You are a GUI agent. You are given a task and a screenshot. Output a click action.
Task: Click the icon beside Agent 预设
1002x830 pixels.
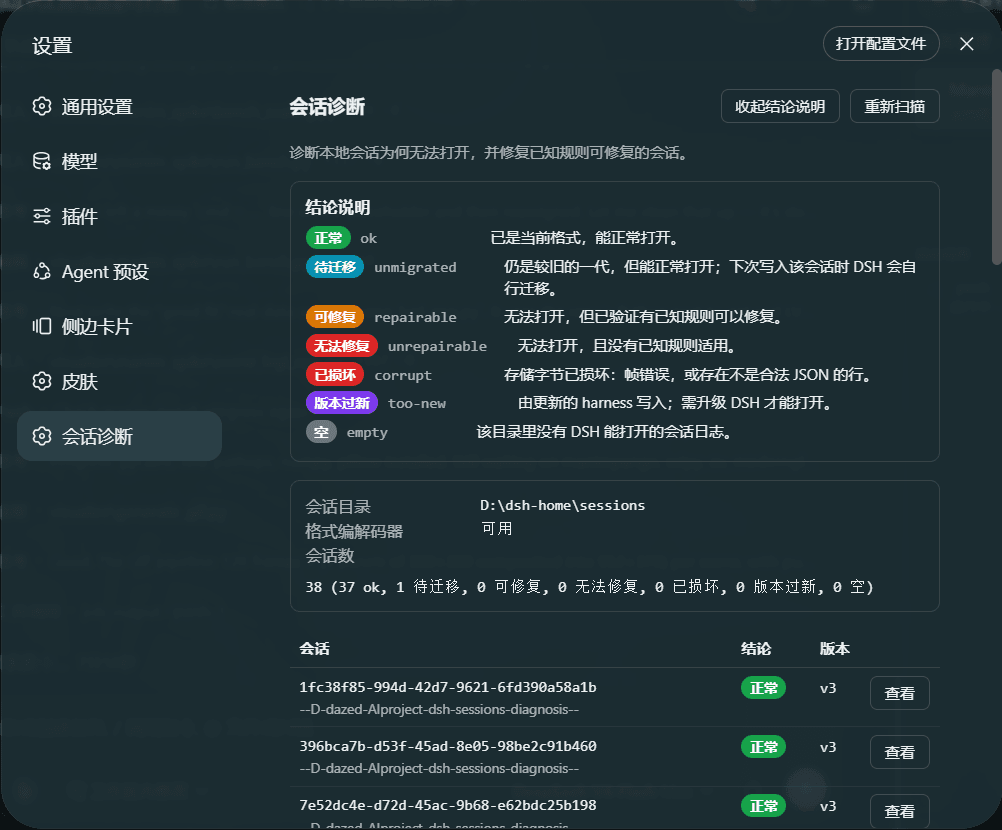42,272
